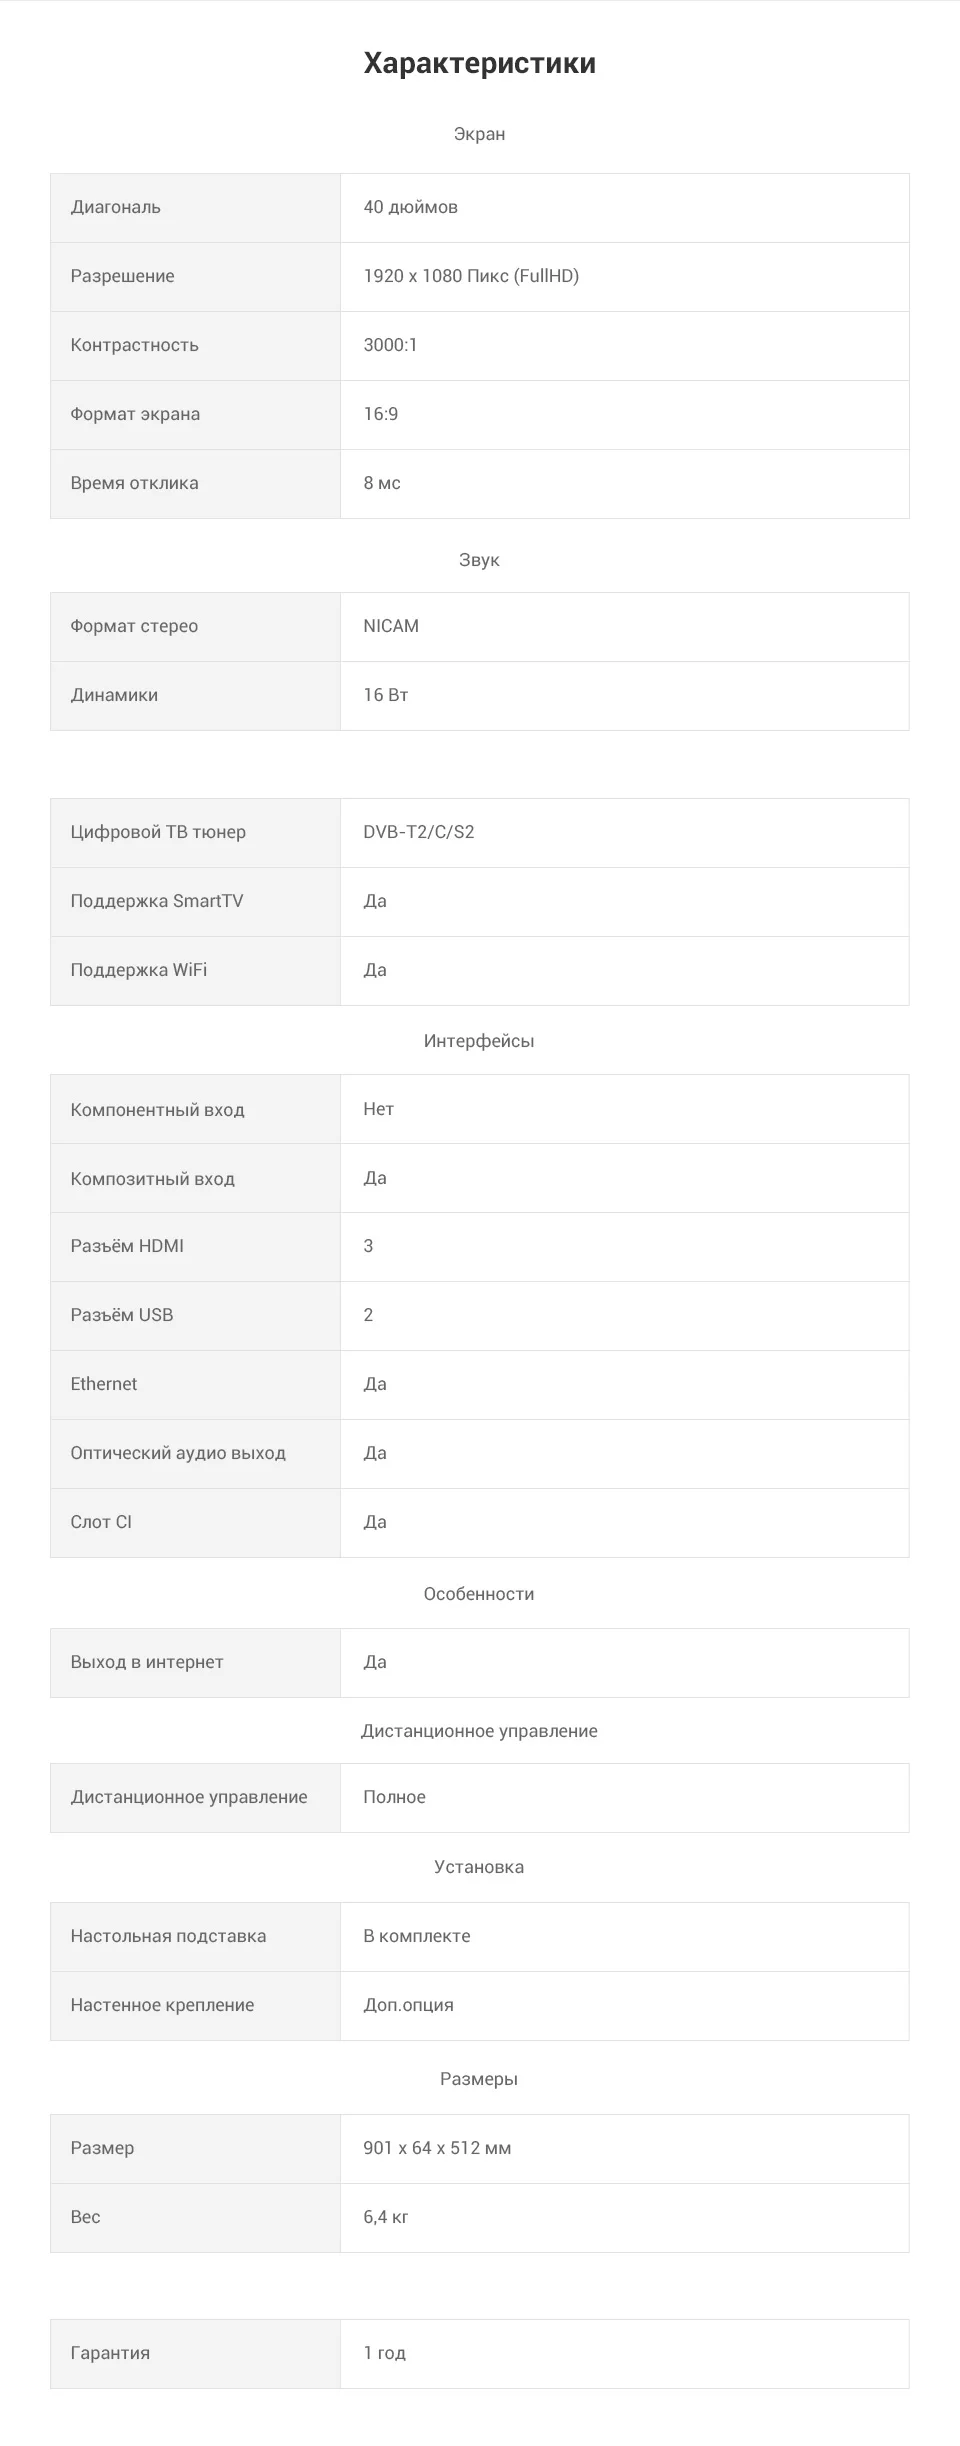Select the Контрастность 3000:1 value
The width and height of the screenshot is (960, 2446).
(390, 345)
